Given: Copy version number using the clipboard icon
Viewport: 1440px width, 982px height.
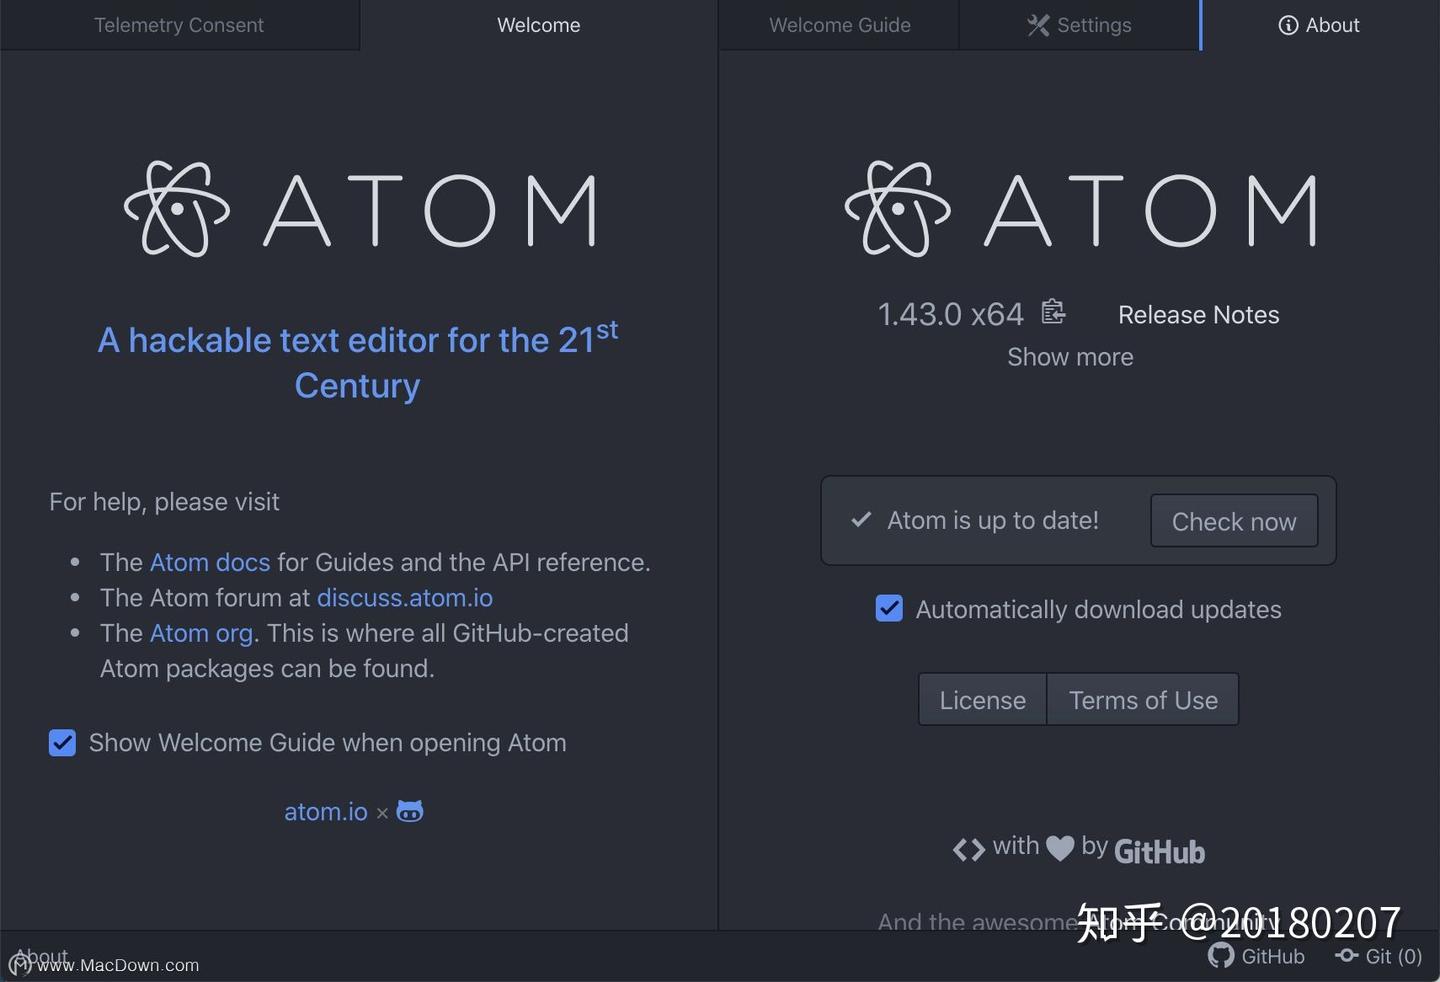Looking at the screenshot, I should click(x=1053, y=312).
